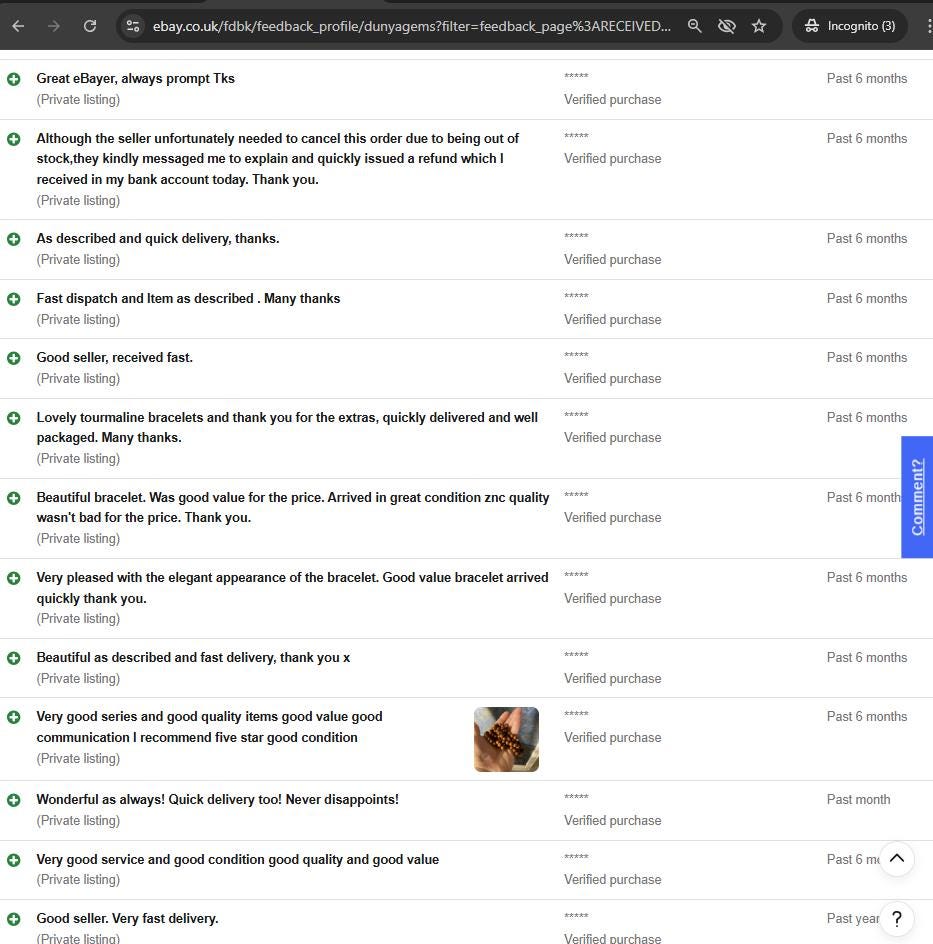Screen dimensions: 933x944
Task: Select feedback 'Good seller, received fast.'
Action: tap(114, 358)
